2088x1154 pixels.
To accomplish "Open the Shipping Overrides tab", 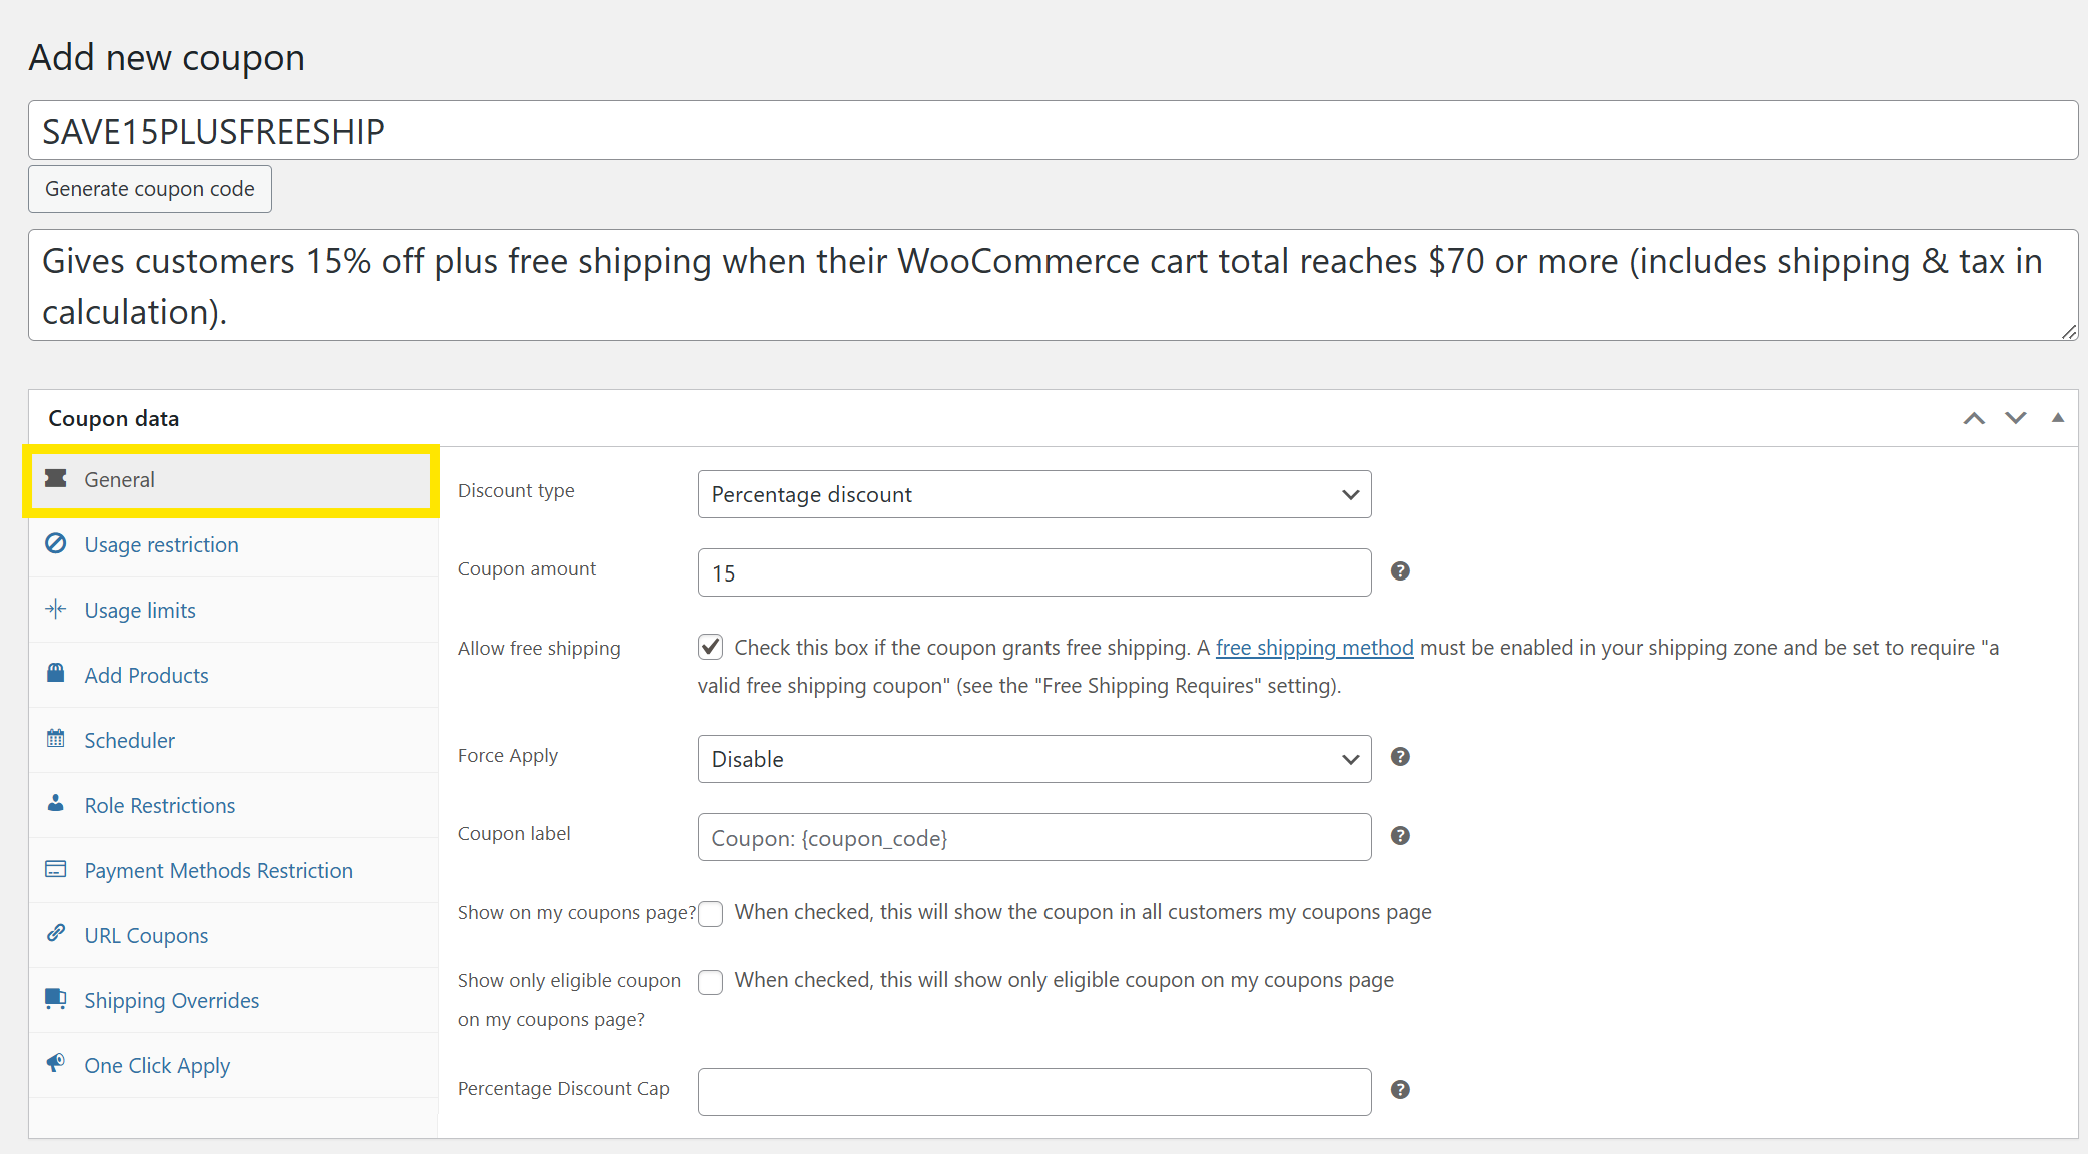I will pos(234,1000).
